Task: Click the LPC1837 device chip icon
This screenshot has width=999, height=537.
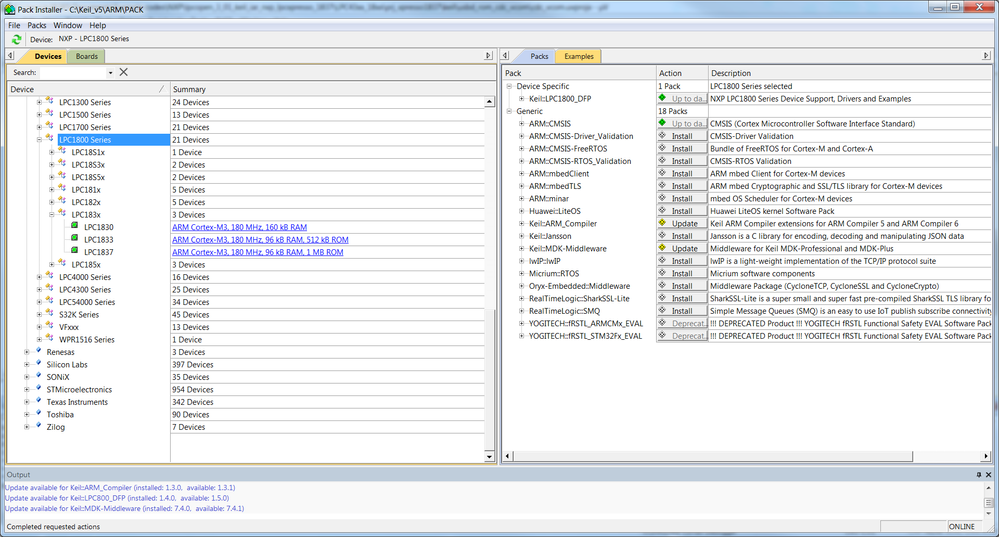Action: [x=75, y=251]
